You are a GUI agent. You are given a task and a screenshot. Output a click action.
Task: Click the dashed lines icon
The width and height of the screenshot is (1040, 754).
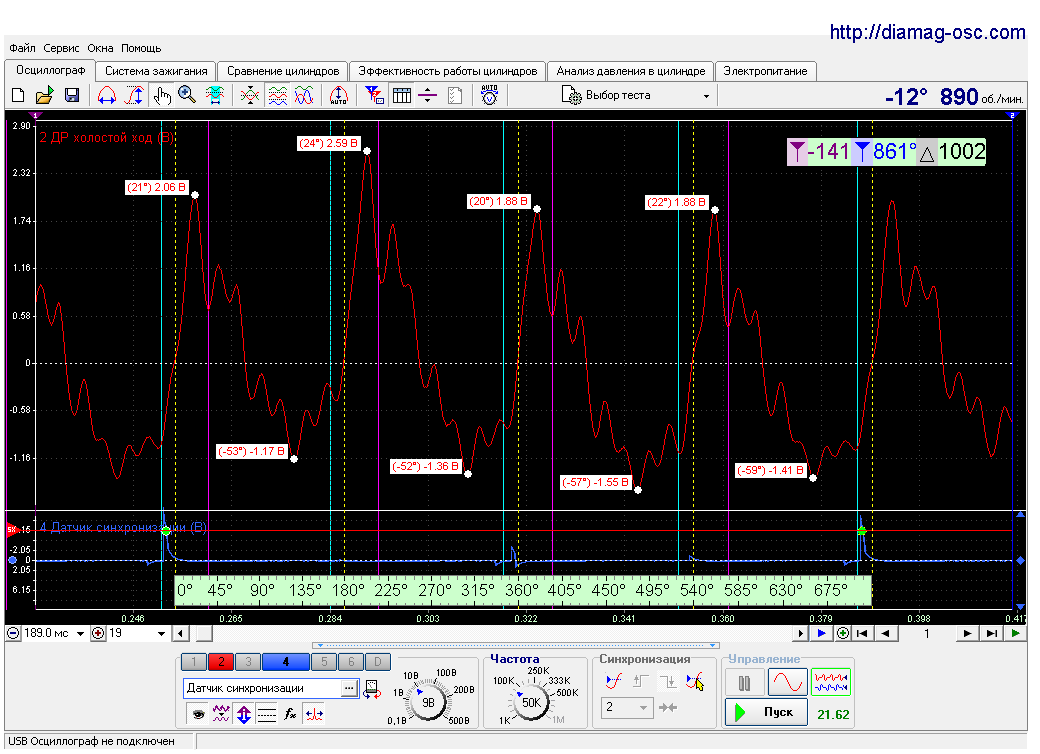[267, 714]
